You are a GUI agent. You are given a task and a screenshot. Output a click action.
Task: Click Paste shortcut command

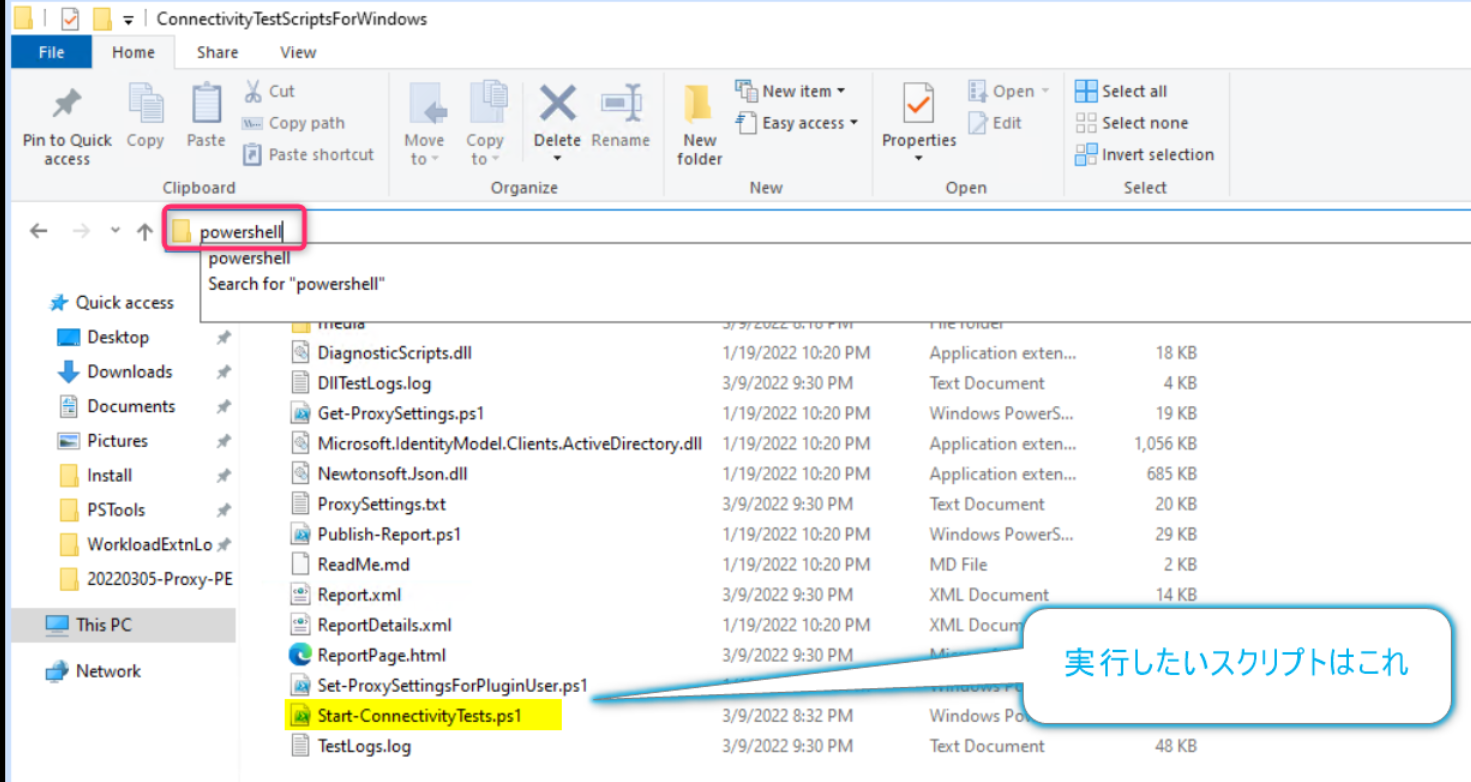[x=309, y=155]
